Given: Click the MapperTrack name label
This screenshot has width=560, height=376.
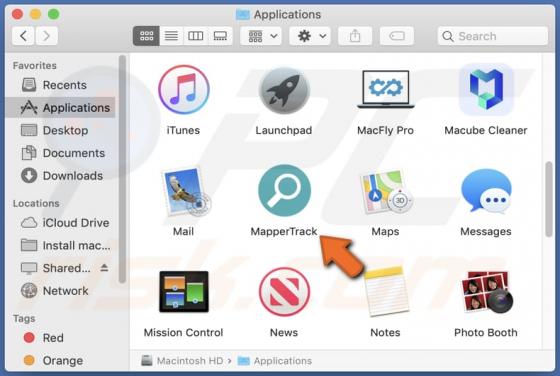Looking at the screenshot, I should point(284,231).
